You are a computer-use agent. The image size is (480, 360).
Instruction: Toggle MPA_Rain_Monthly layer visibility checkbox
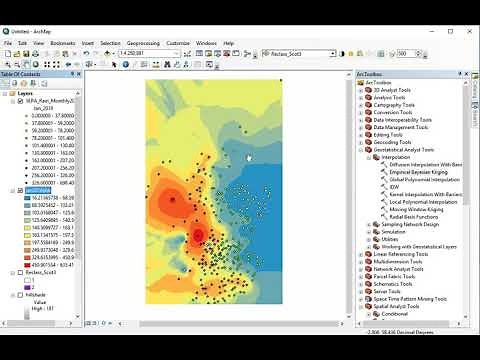click(x=20, y=101)
